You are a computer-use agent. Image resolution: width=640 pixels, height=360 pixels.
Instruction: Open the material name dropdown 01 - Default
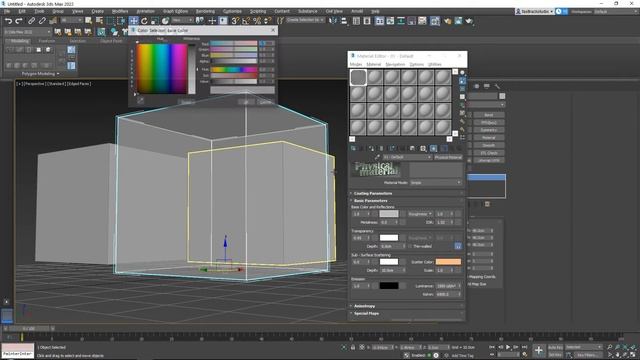(407, 157)
